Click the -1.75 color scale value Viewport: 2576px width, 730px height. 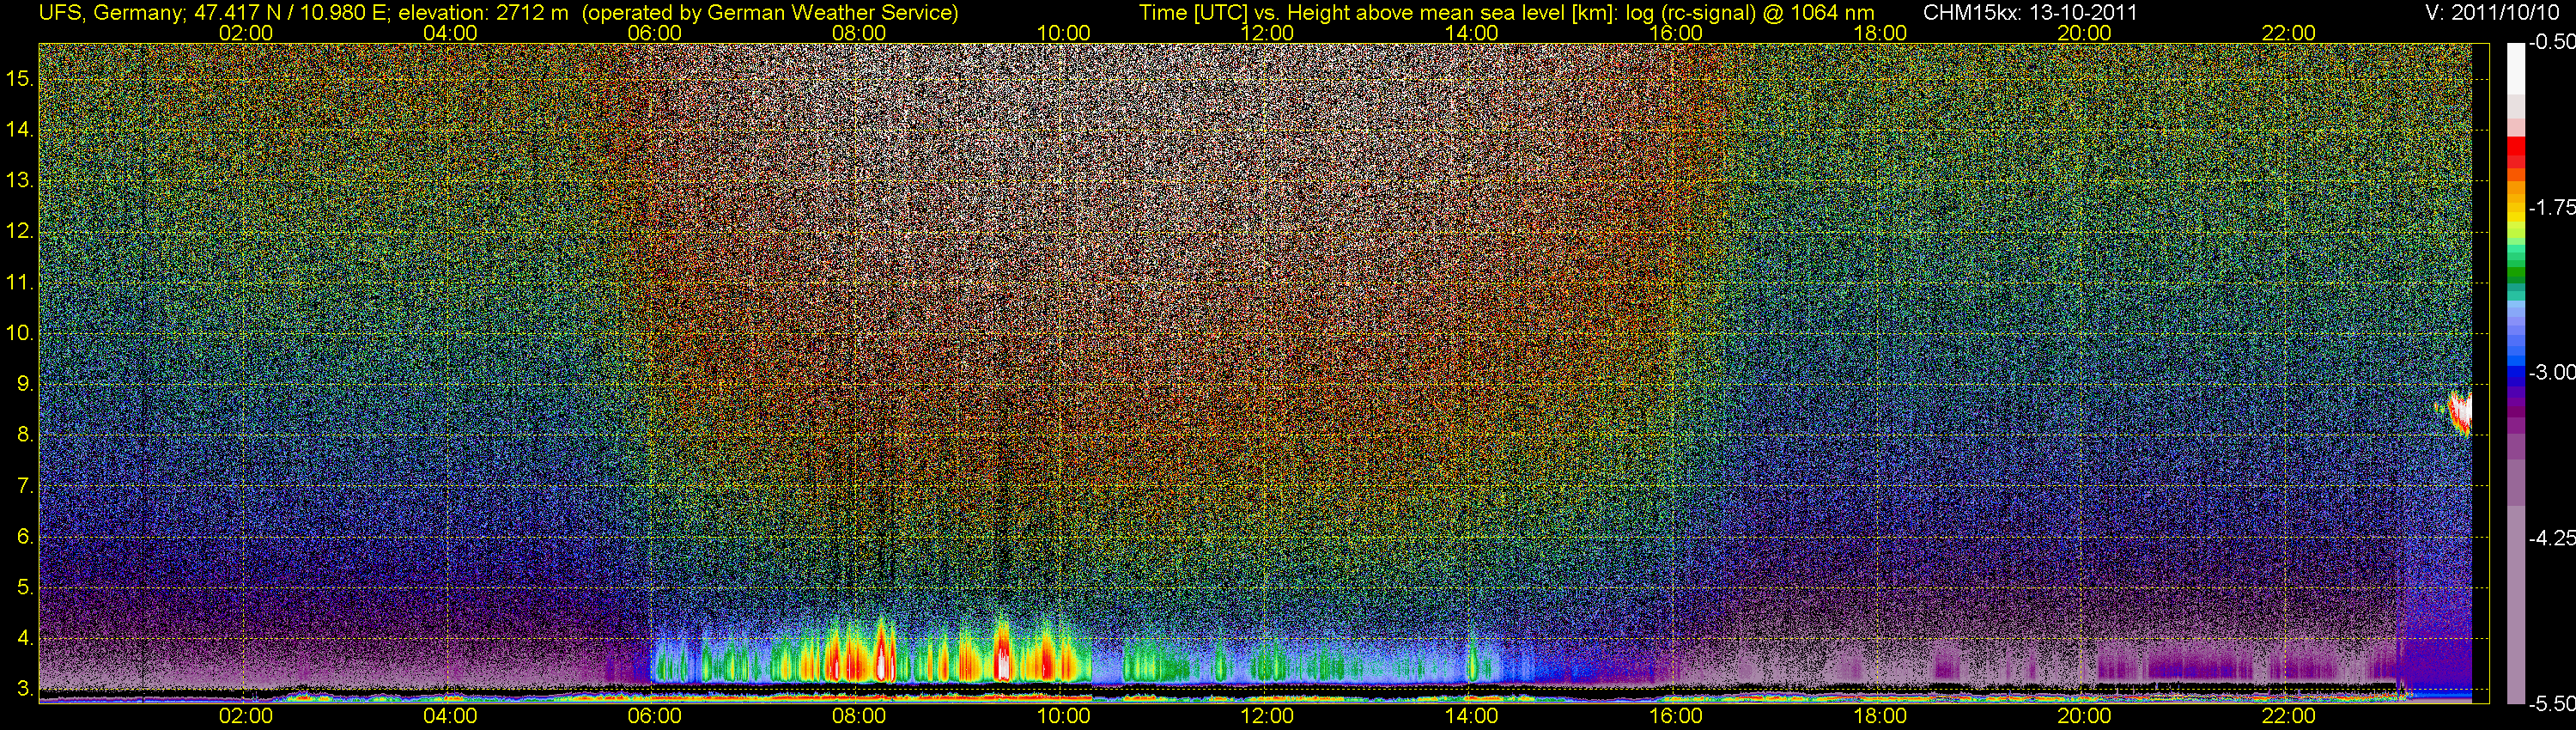click(2552, 207)
